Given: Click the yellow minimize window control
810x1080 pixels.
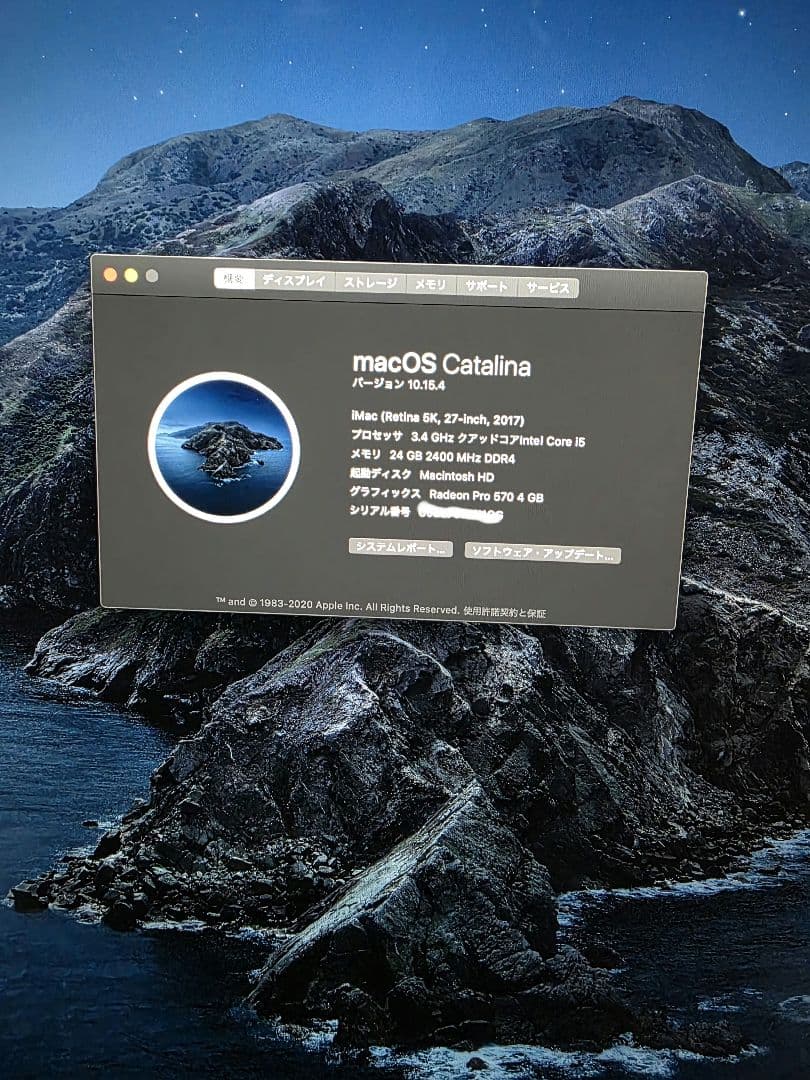Looking at the screenshot, I should point(131,273).
